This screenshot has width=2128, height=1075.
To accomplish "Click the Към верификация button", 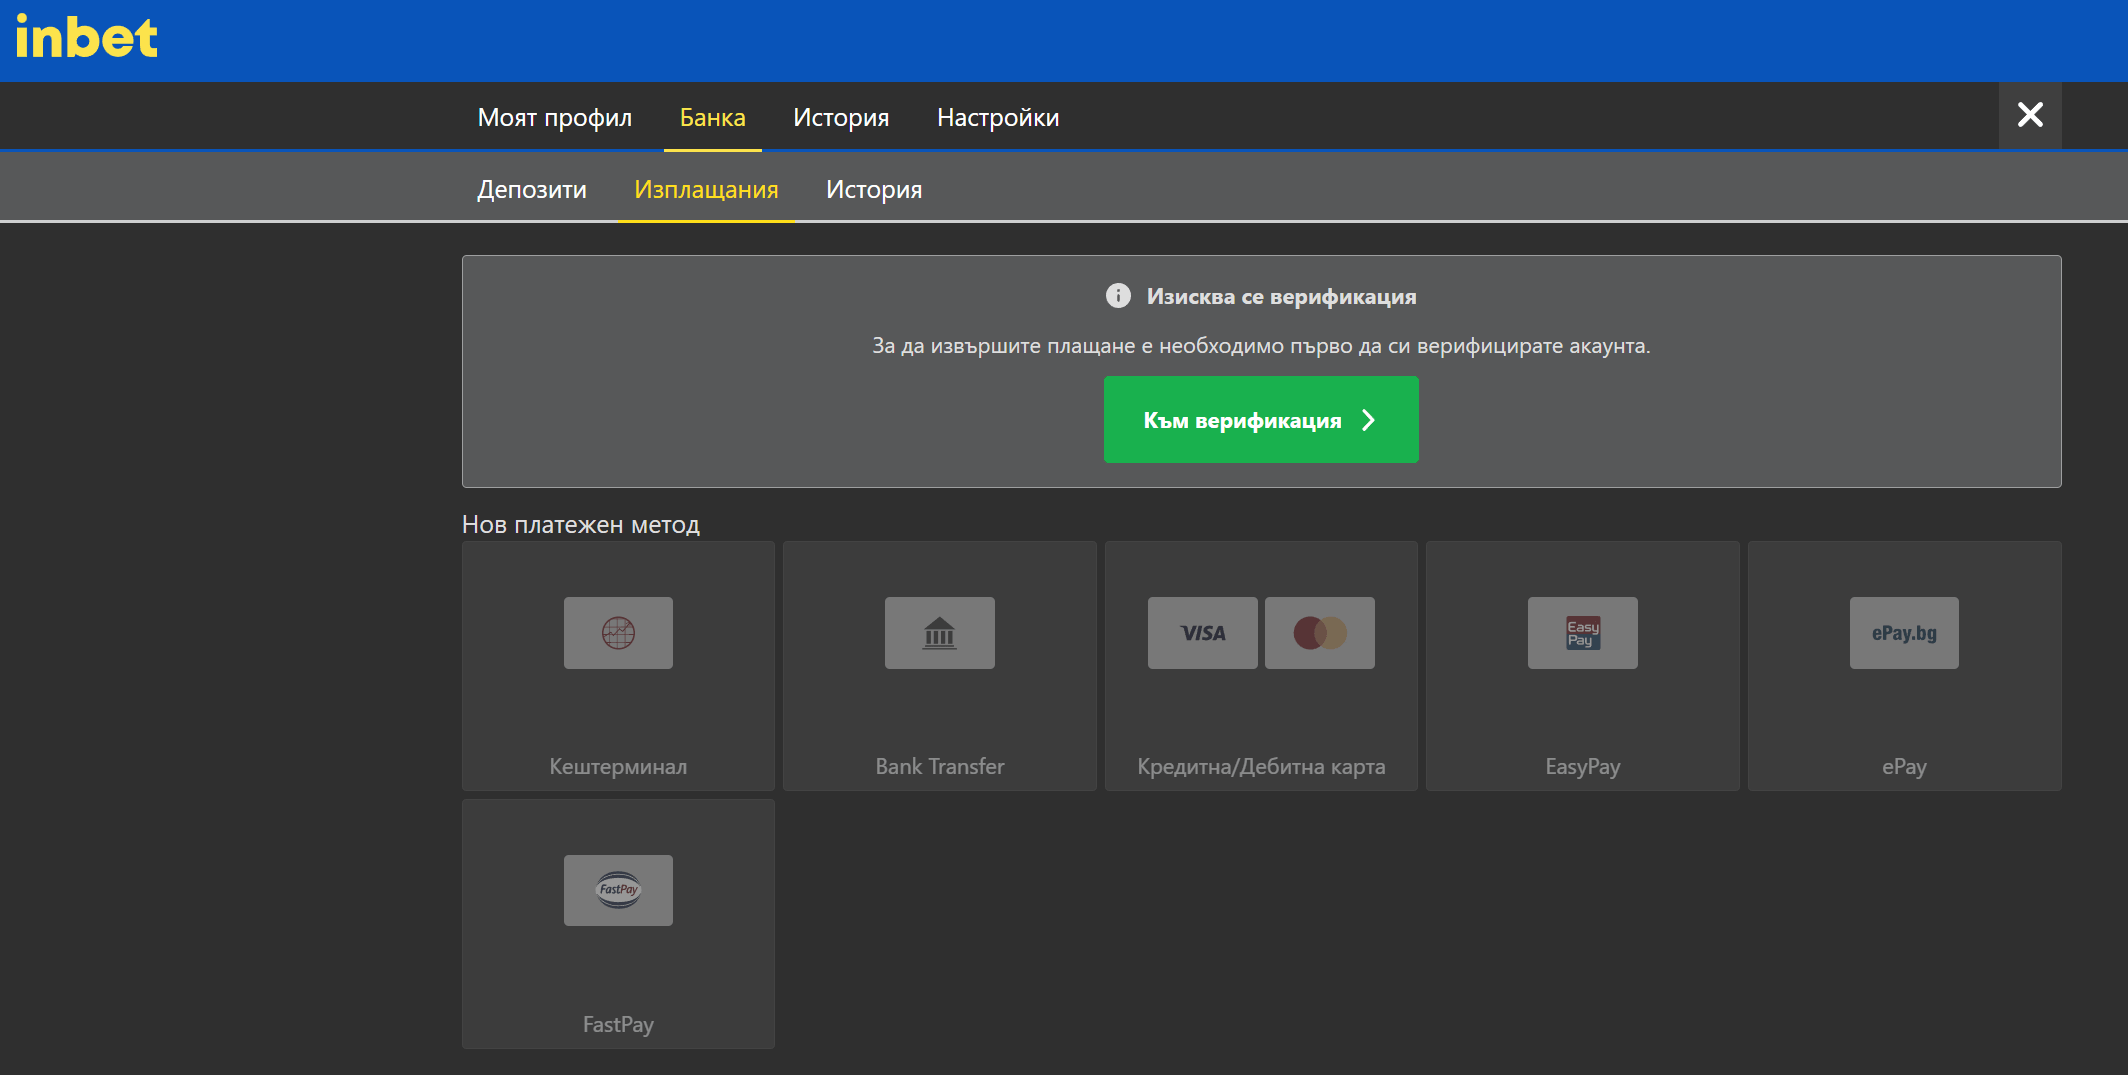I will tap(1261, 420).
